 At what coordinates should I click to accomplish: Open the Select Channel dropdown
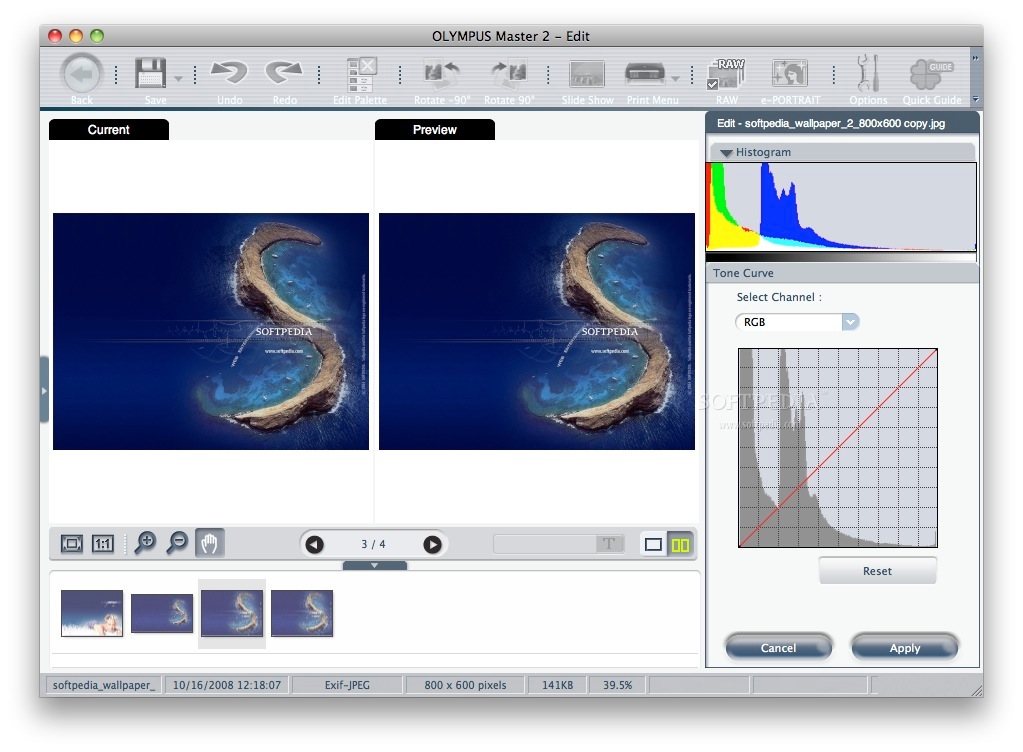click(x=849, y=322)
